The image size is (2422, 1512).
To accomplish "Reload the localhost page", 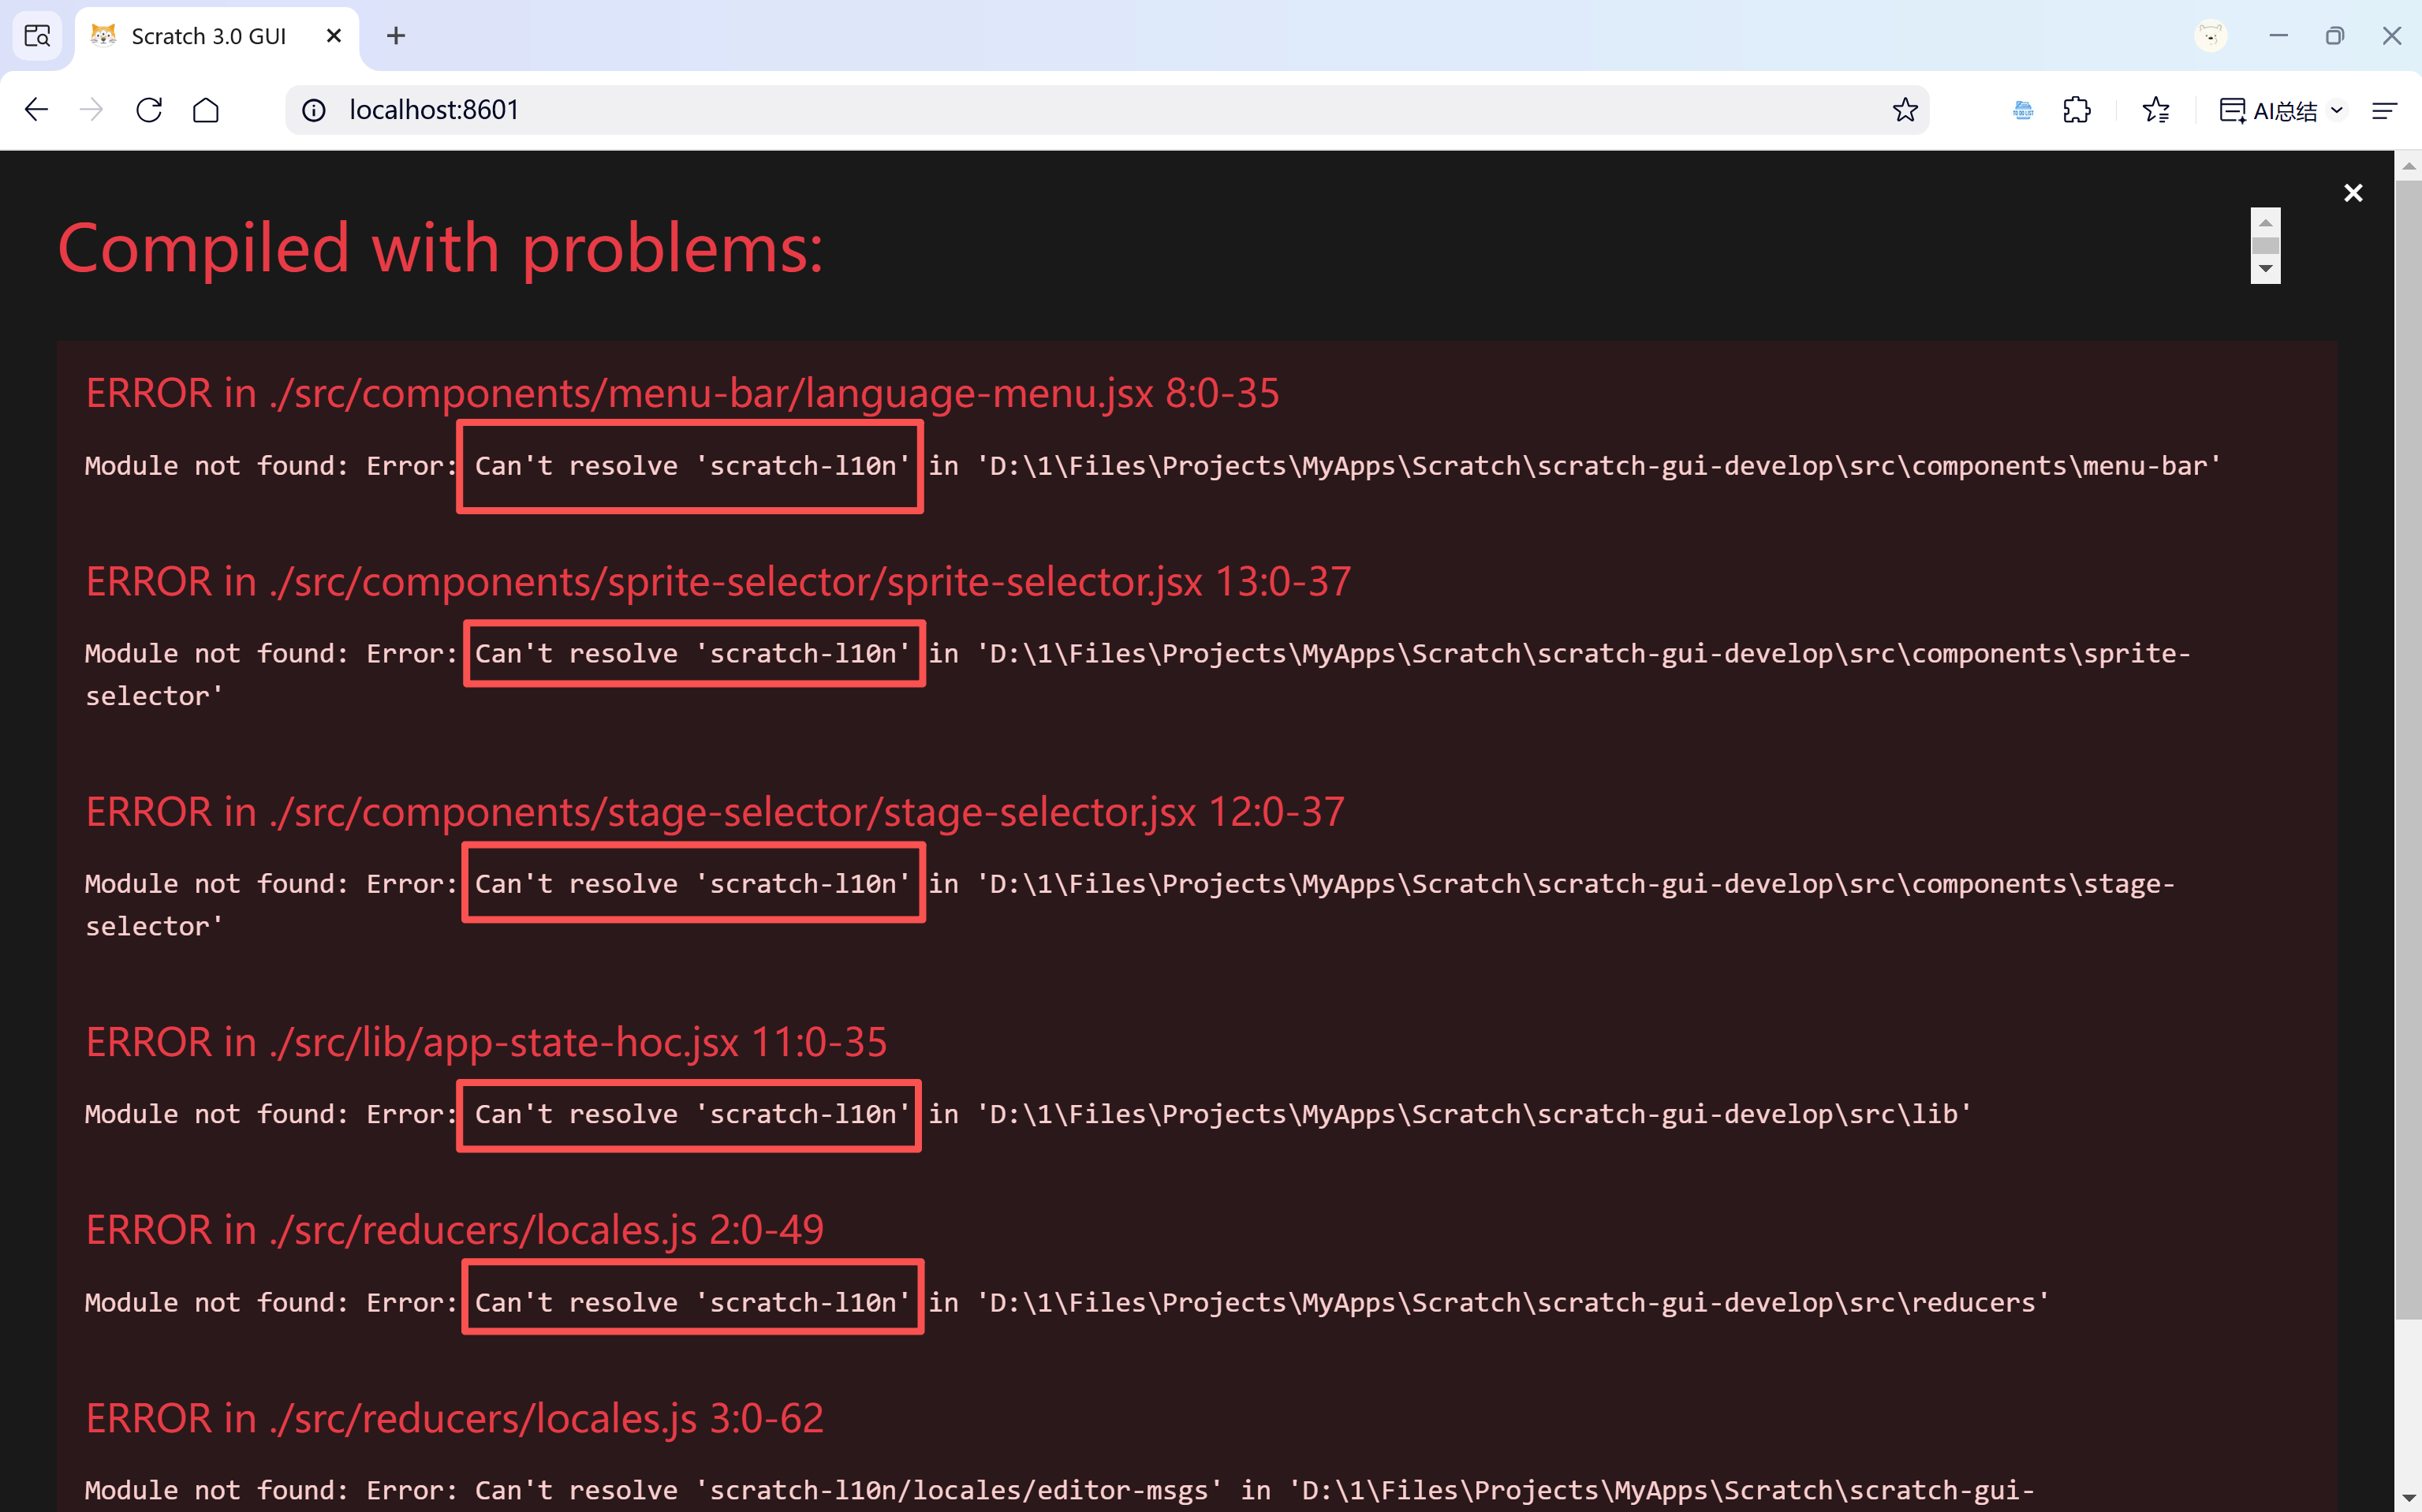I will pos(149,110).
